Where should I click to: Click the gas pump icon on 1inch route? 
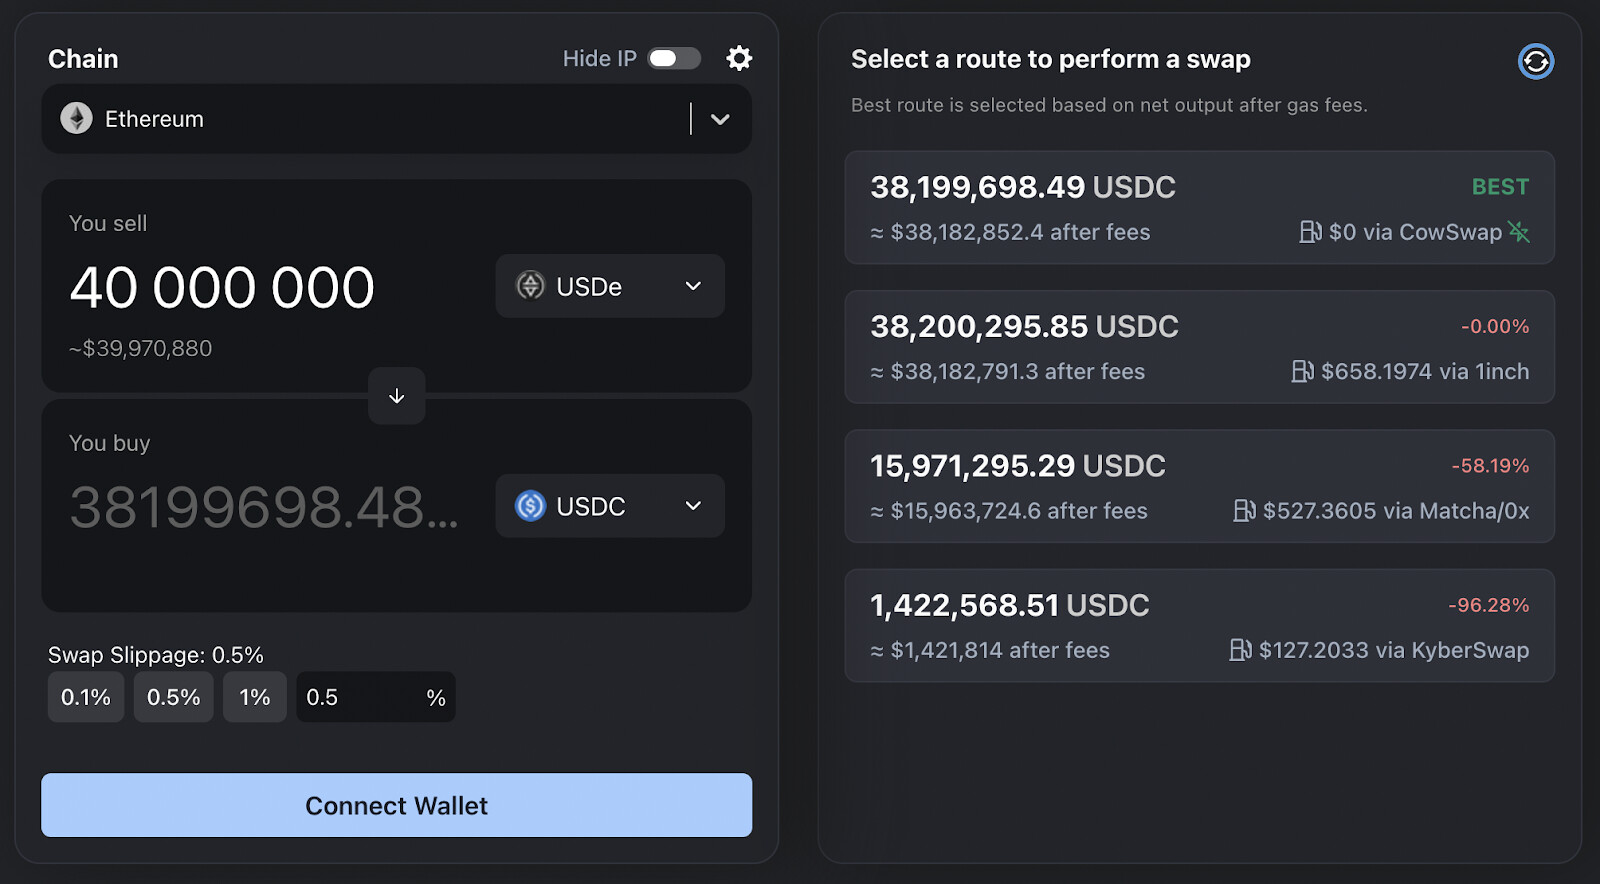pos(1302,372)
